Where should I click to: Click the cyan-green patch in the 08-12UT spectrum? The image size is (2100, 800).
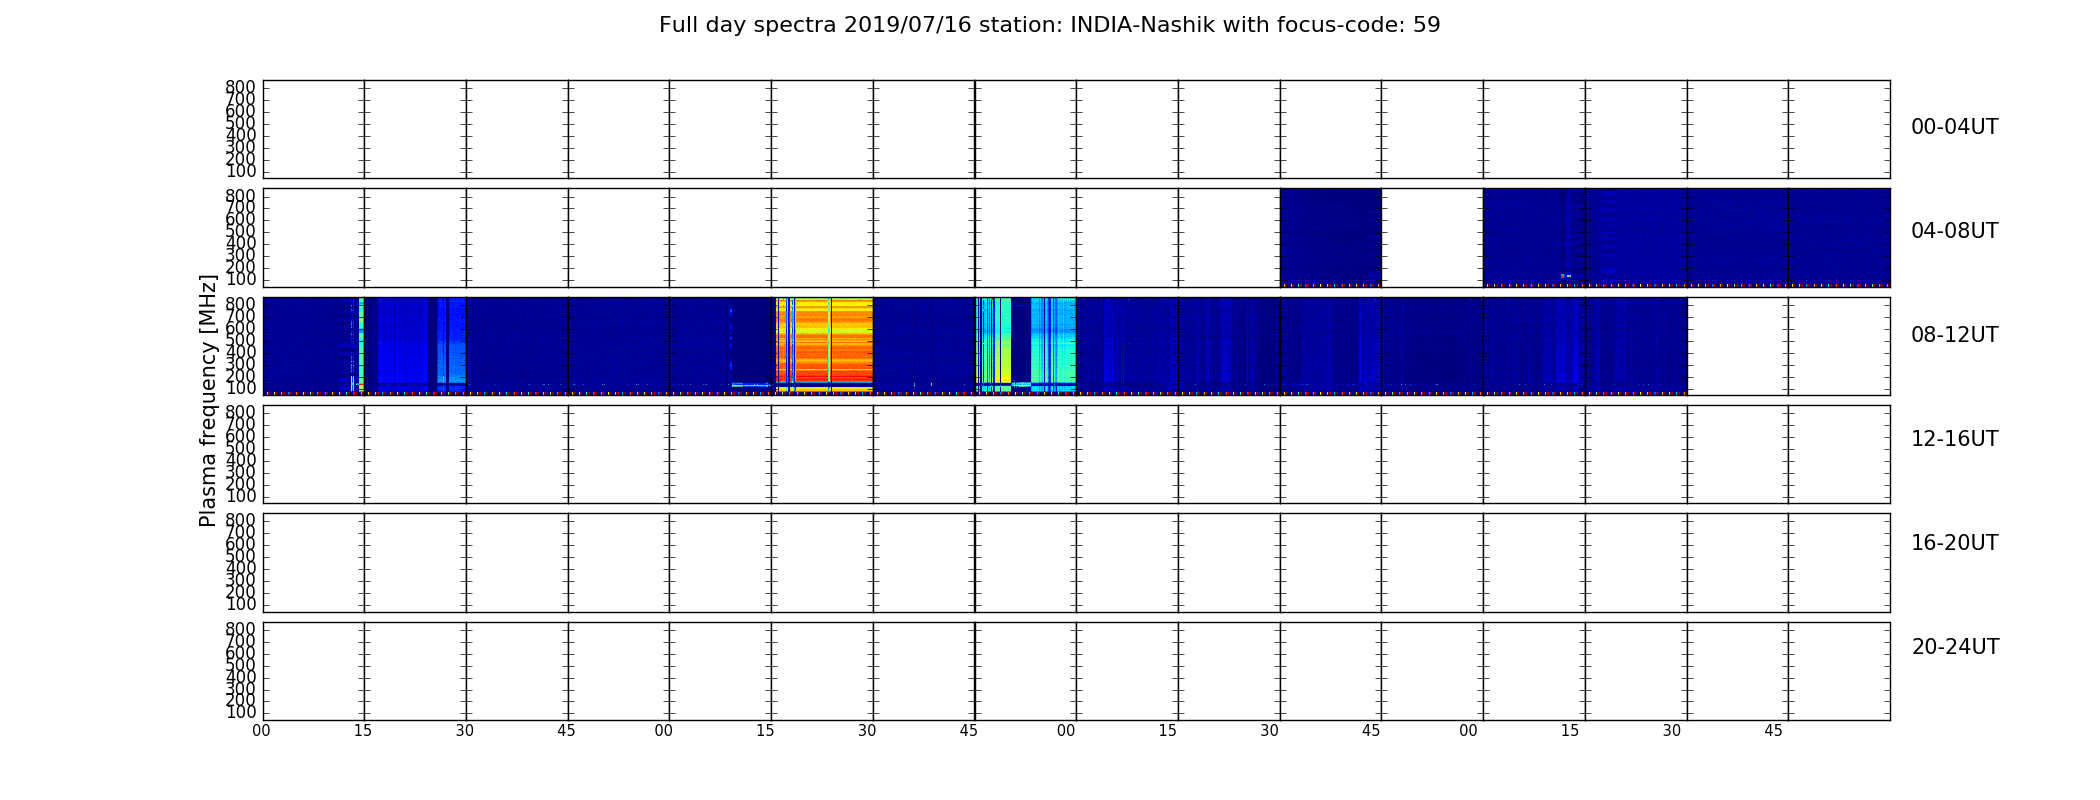[1026, 345]
